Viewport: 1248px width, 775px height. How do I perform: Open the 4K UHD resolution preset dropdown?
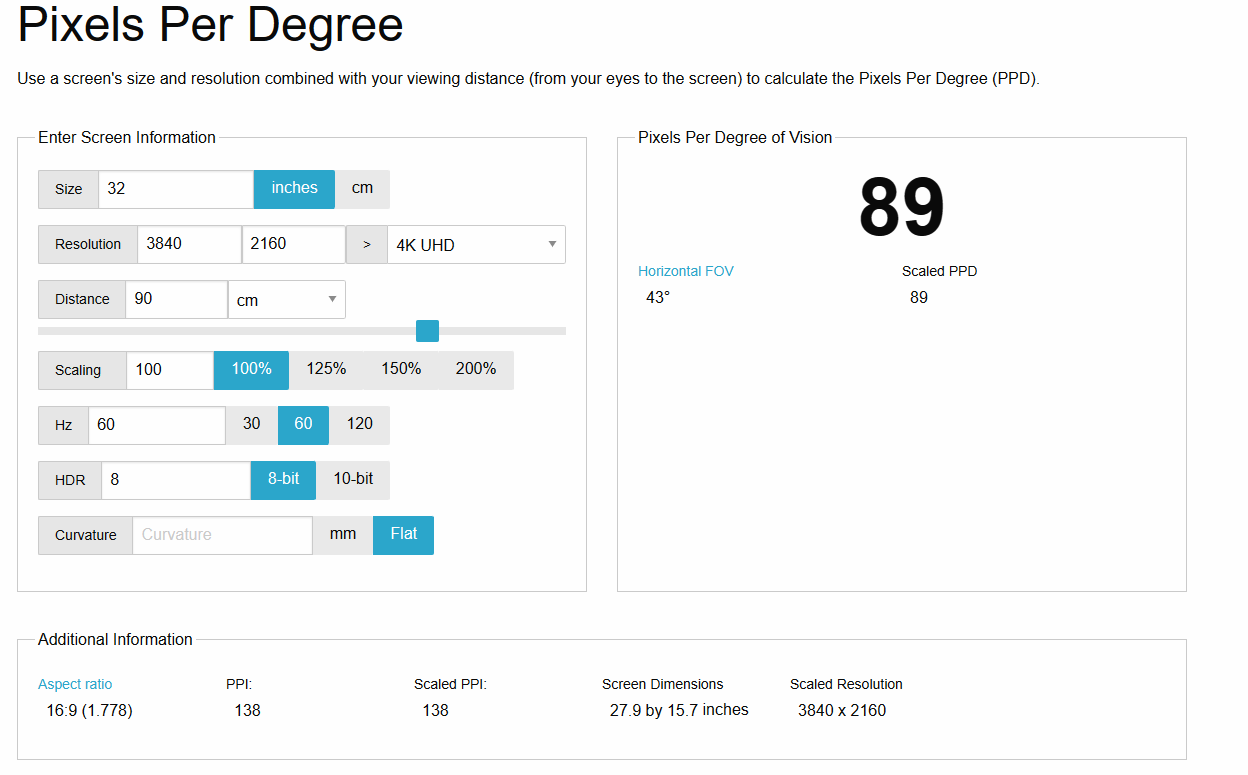[x=476, y=245]
